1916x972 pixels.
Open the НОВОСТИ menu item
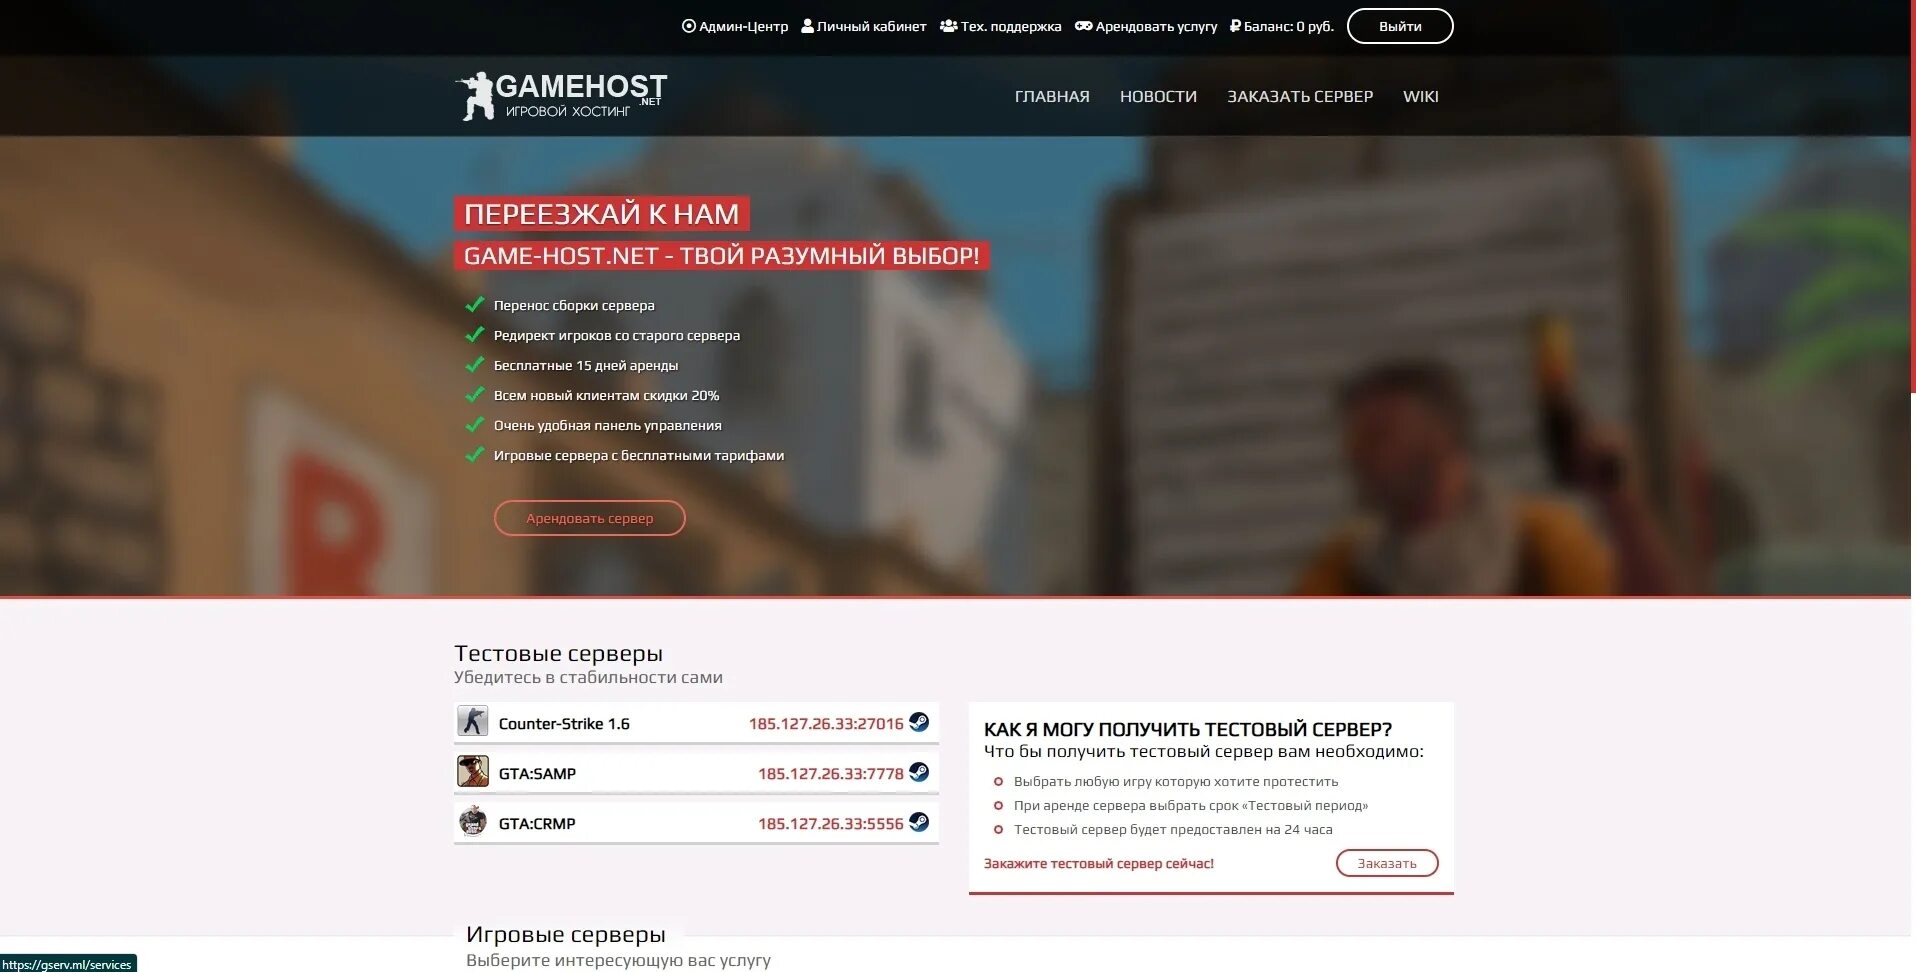point(1158,96)
